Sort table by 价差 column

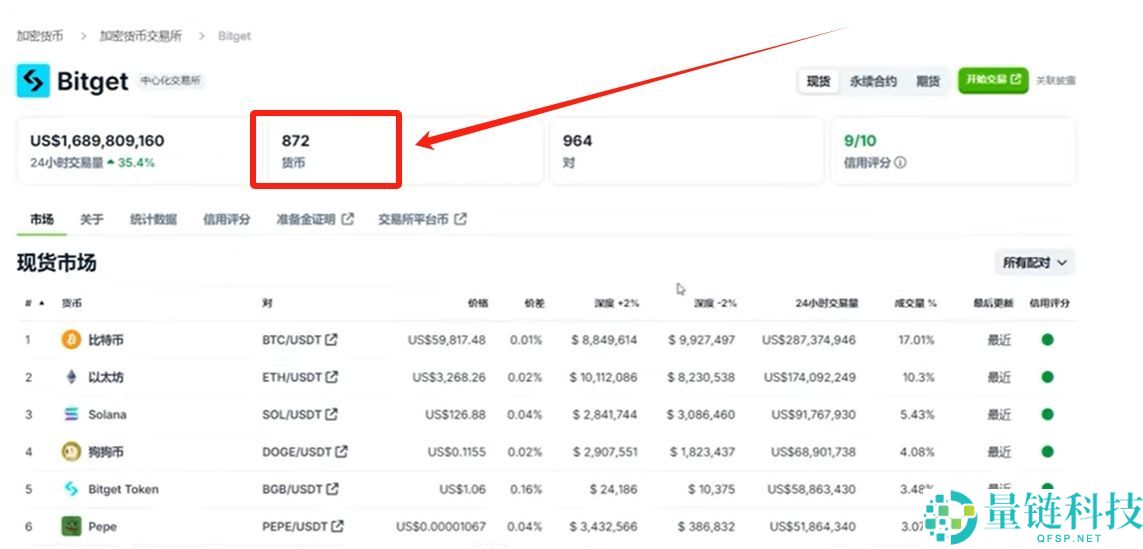click(x=534, y=303)
